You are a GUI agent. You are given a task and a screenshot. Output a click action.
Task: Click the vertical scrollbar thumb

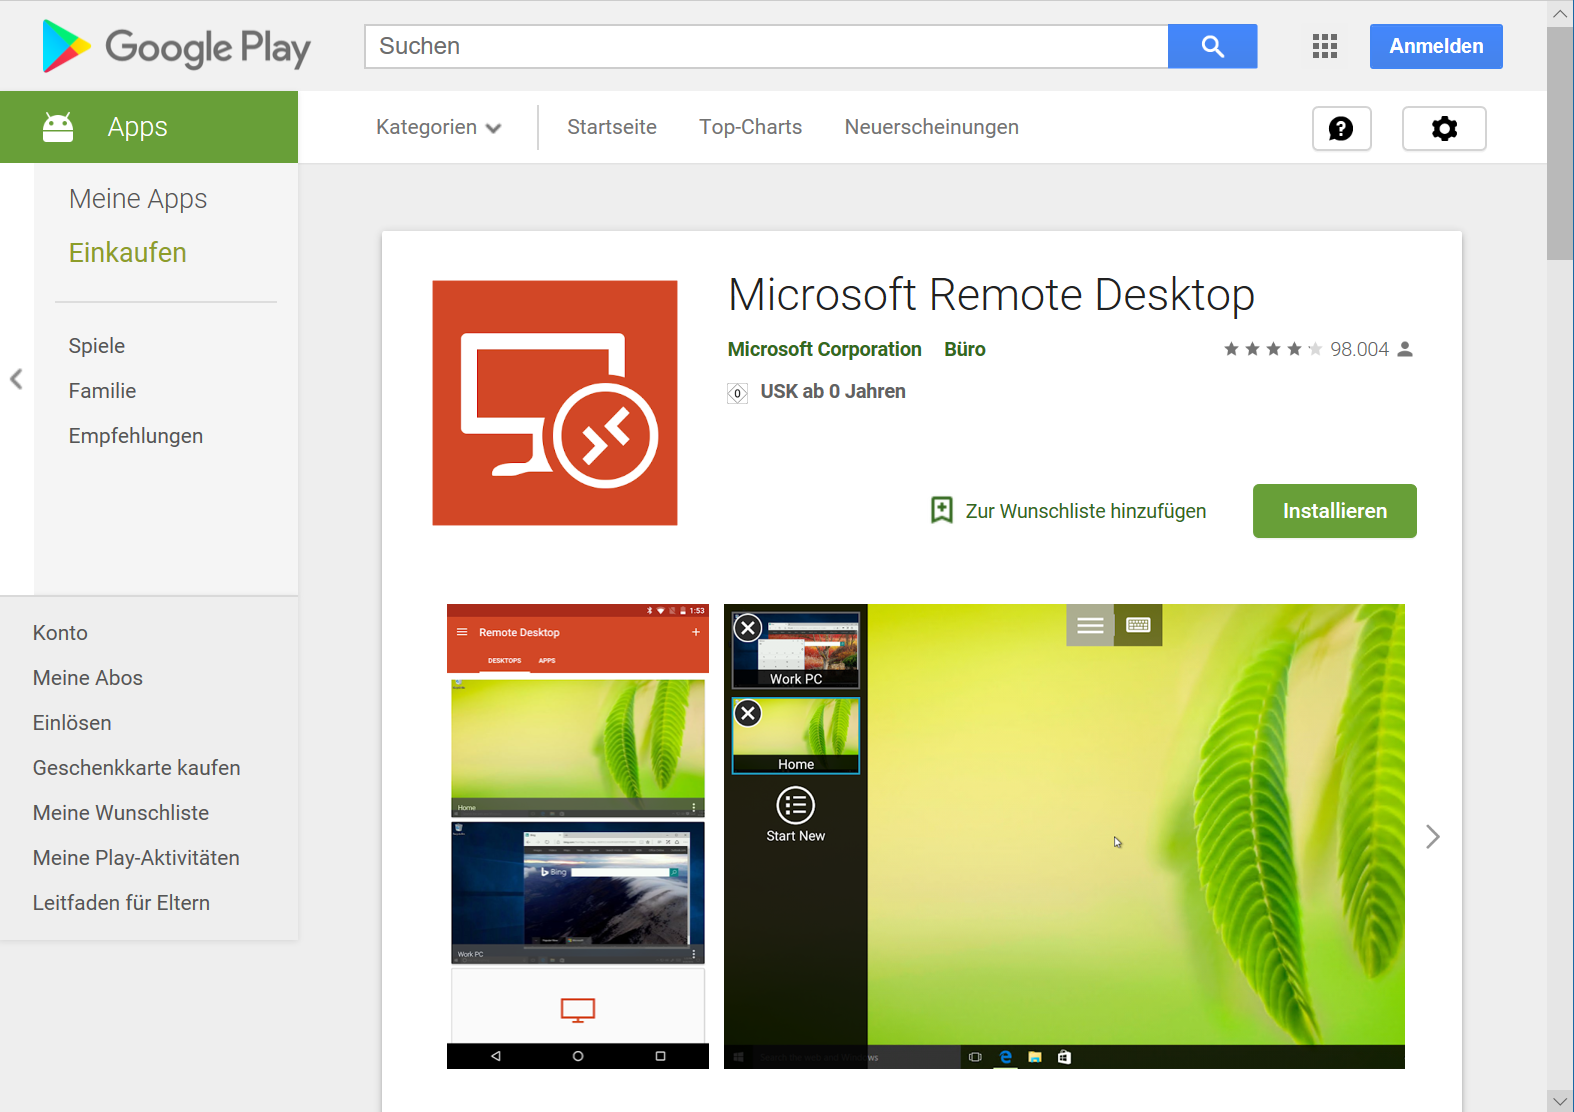pyautogui.click(x=1560, y=143)
